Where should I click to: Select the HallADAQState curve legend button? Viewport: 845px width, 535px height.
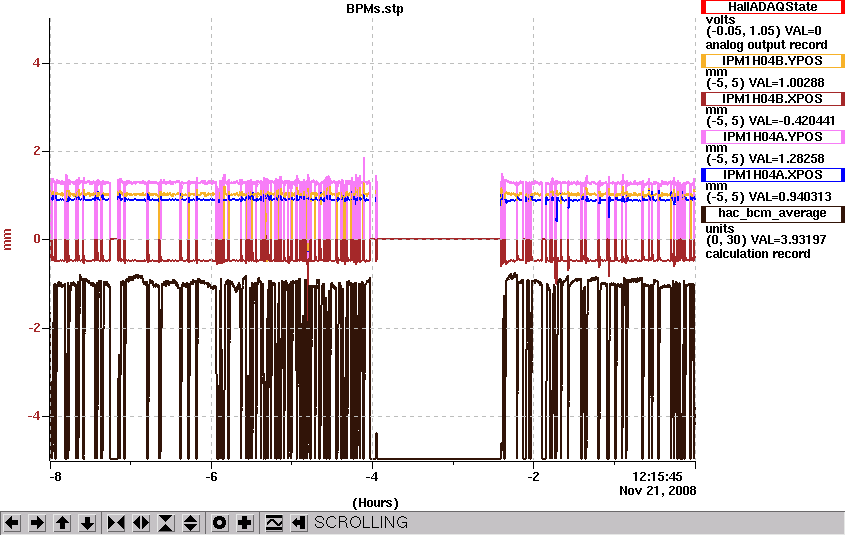click(772, 7)
